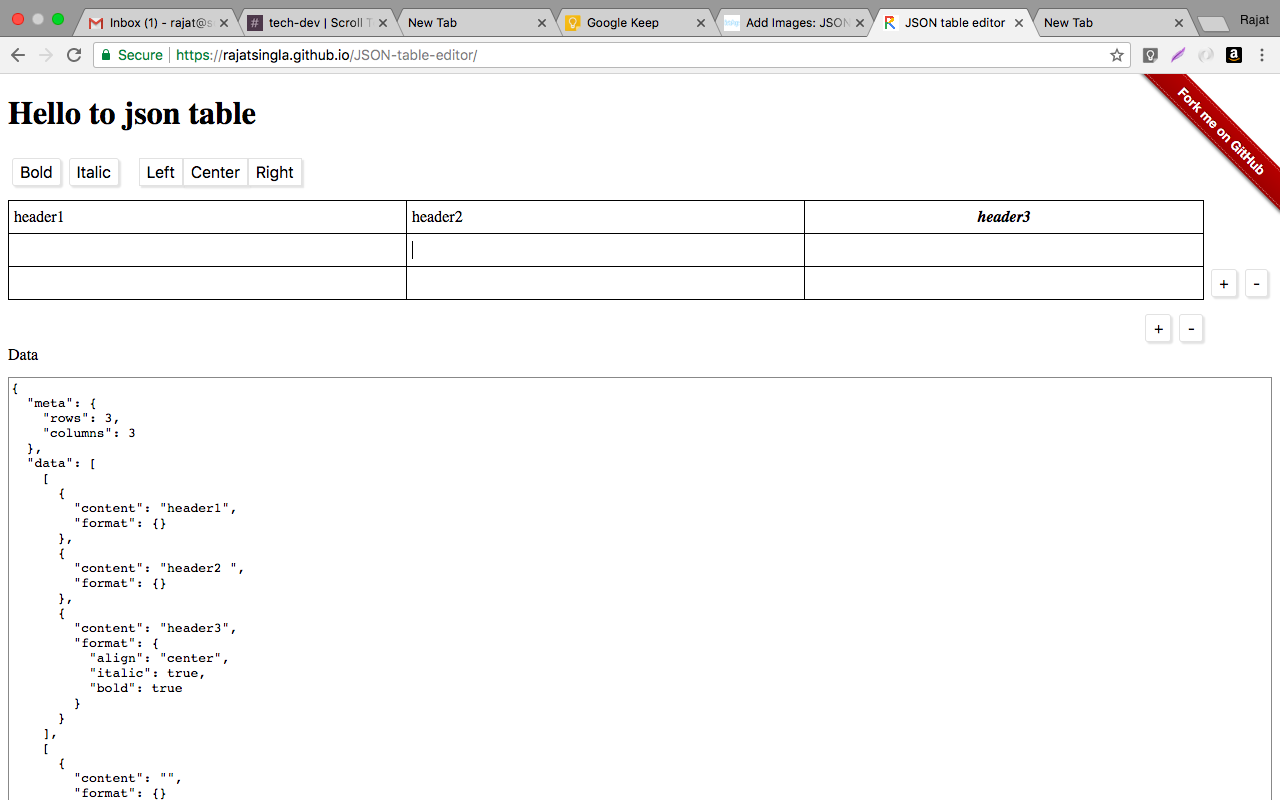Image resolution: width=1280 pixels, height=800 pixels.
Task: Click the browser Back arrow
Action: (17, 55)
